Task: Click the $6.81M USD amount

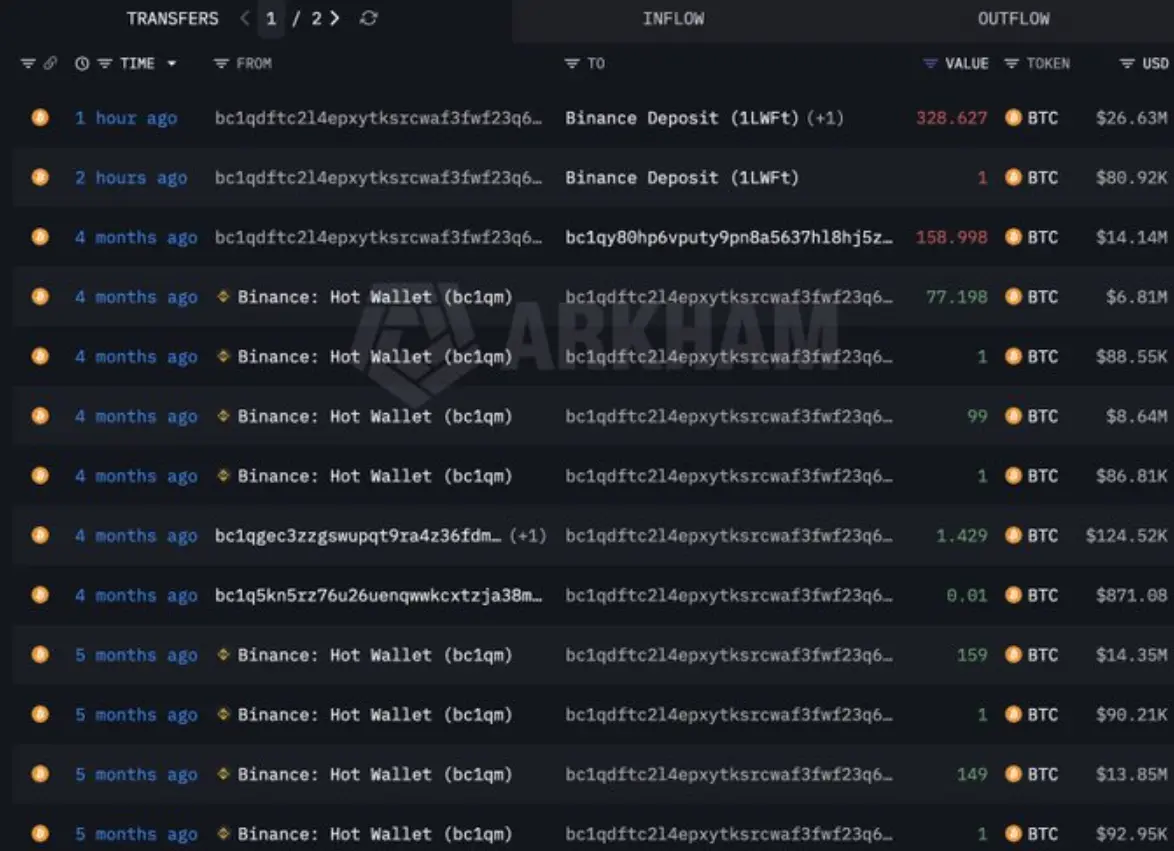Action: [1137, 297]
